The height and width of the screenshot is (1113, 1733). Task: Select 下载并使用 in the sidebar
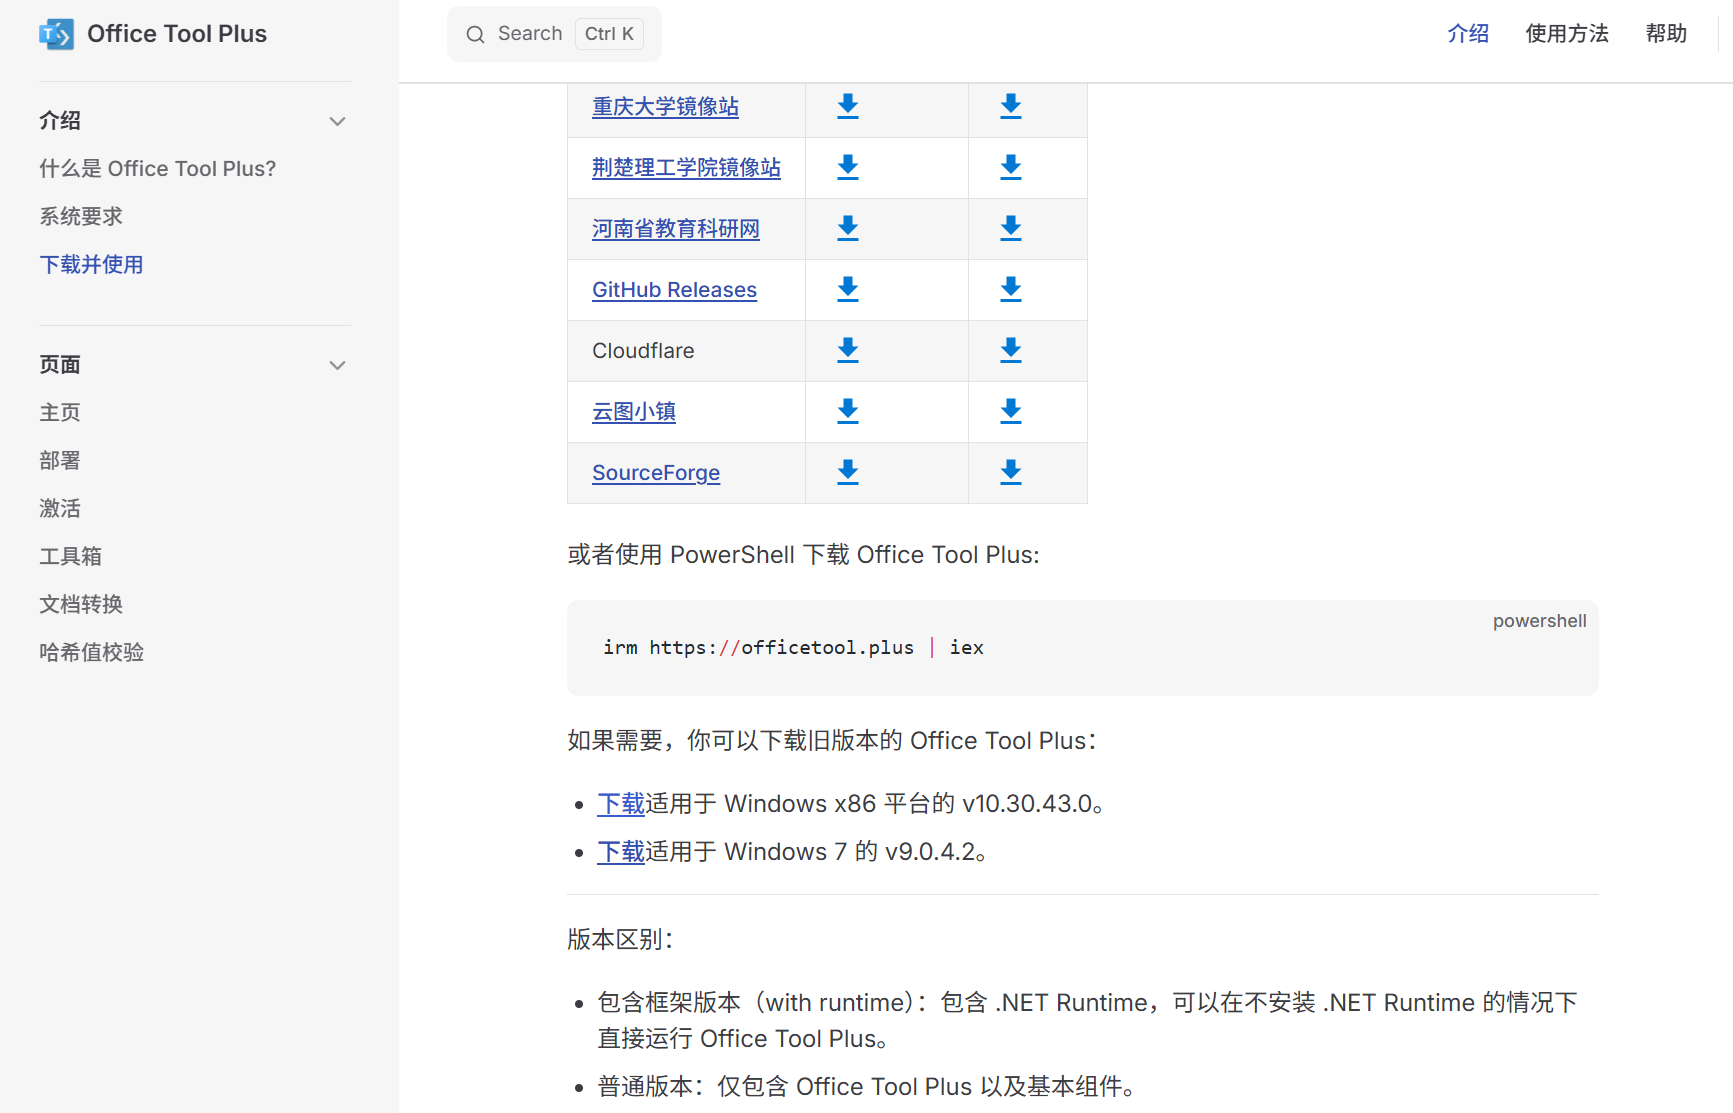click(91, 265)
